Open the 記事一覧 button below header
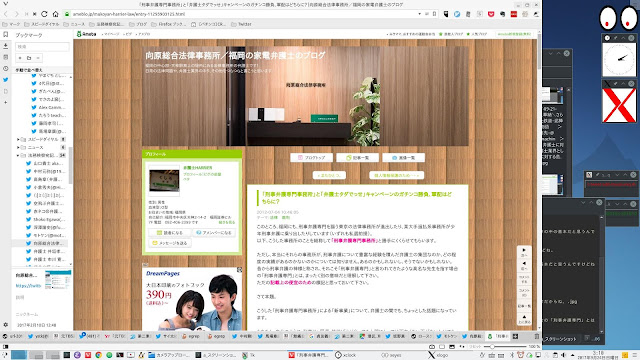The image size is (640, 360). click(x=358, y=158)
